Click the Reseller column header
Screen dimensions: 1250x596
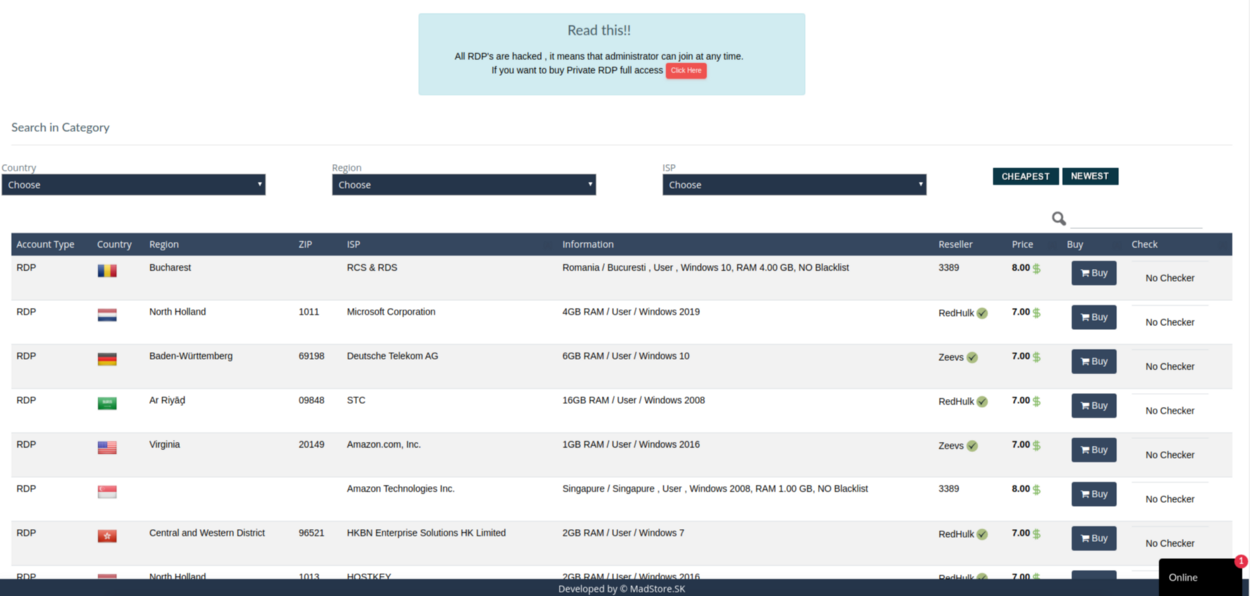955,244
